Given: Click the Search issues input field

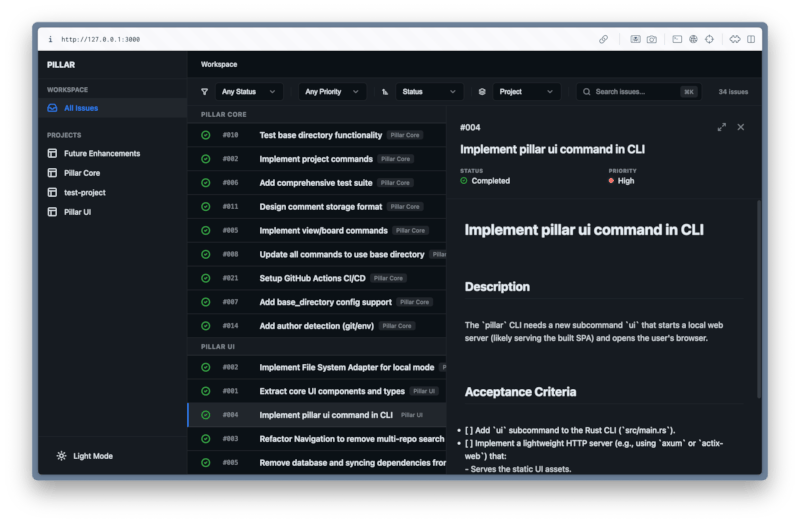Looking at the screenshot, I should tap(635, 92).
